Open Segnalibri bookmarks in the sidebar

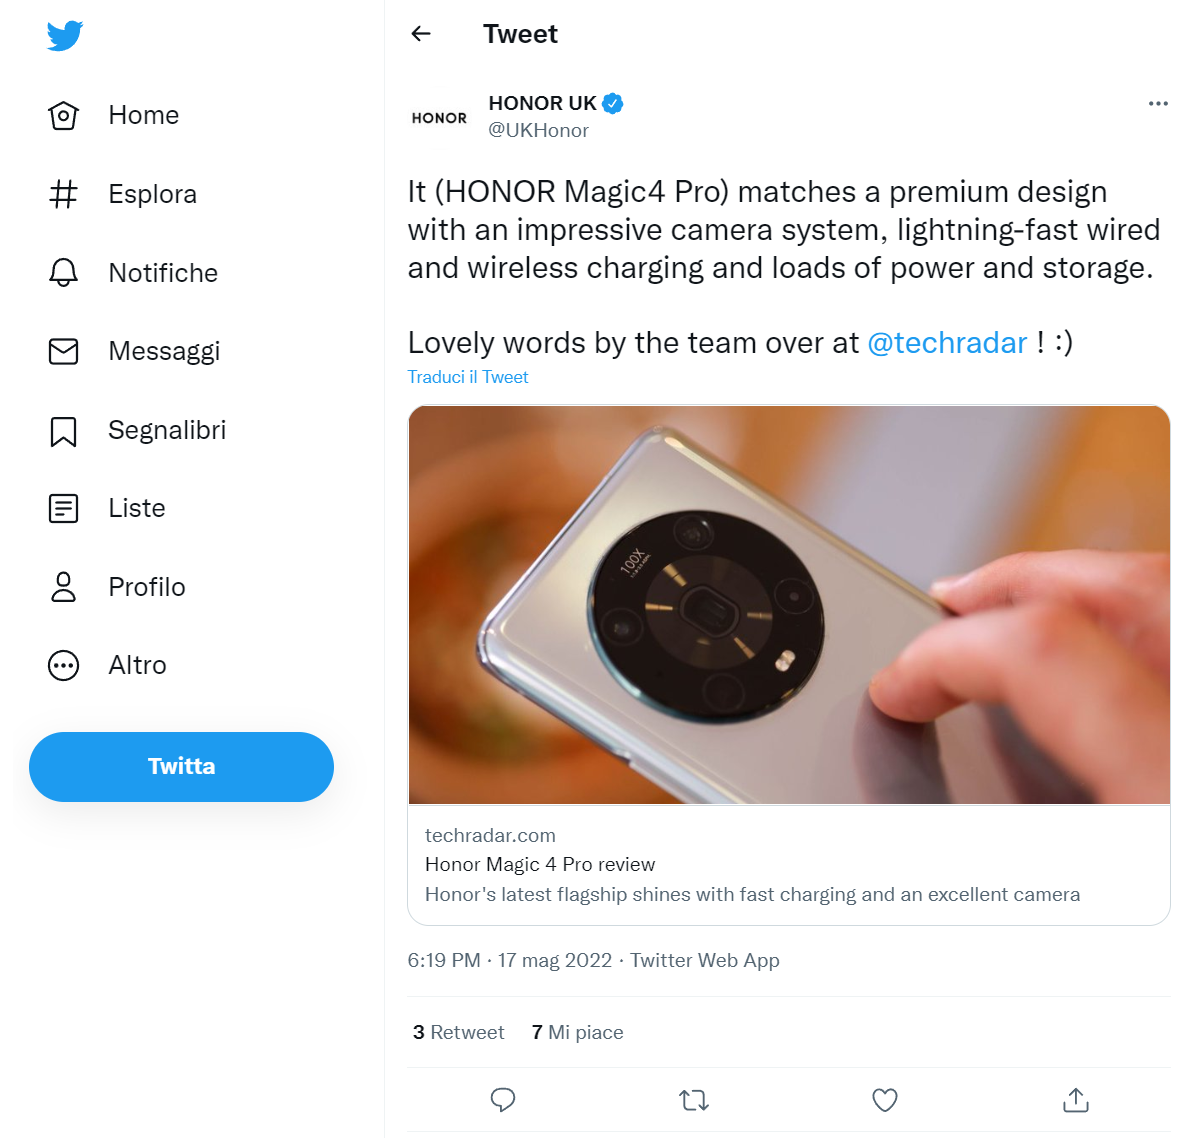coord(166,430)
